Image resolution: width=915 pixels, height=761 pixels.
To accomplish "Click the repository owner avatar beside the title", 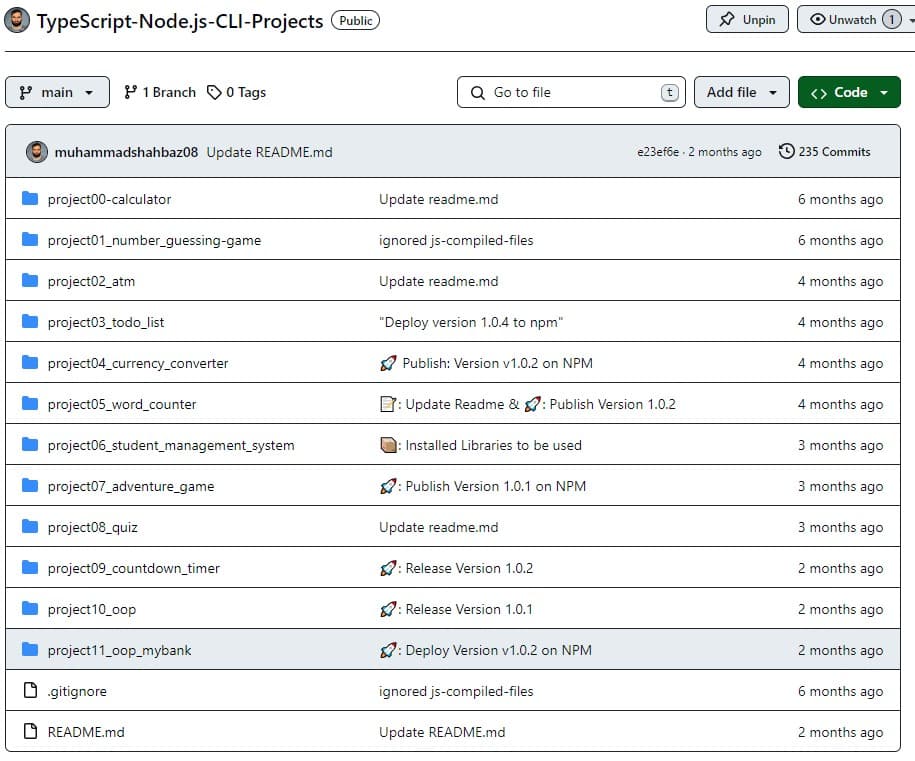I will pyautogui.click(x=17, y=20).
